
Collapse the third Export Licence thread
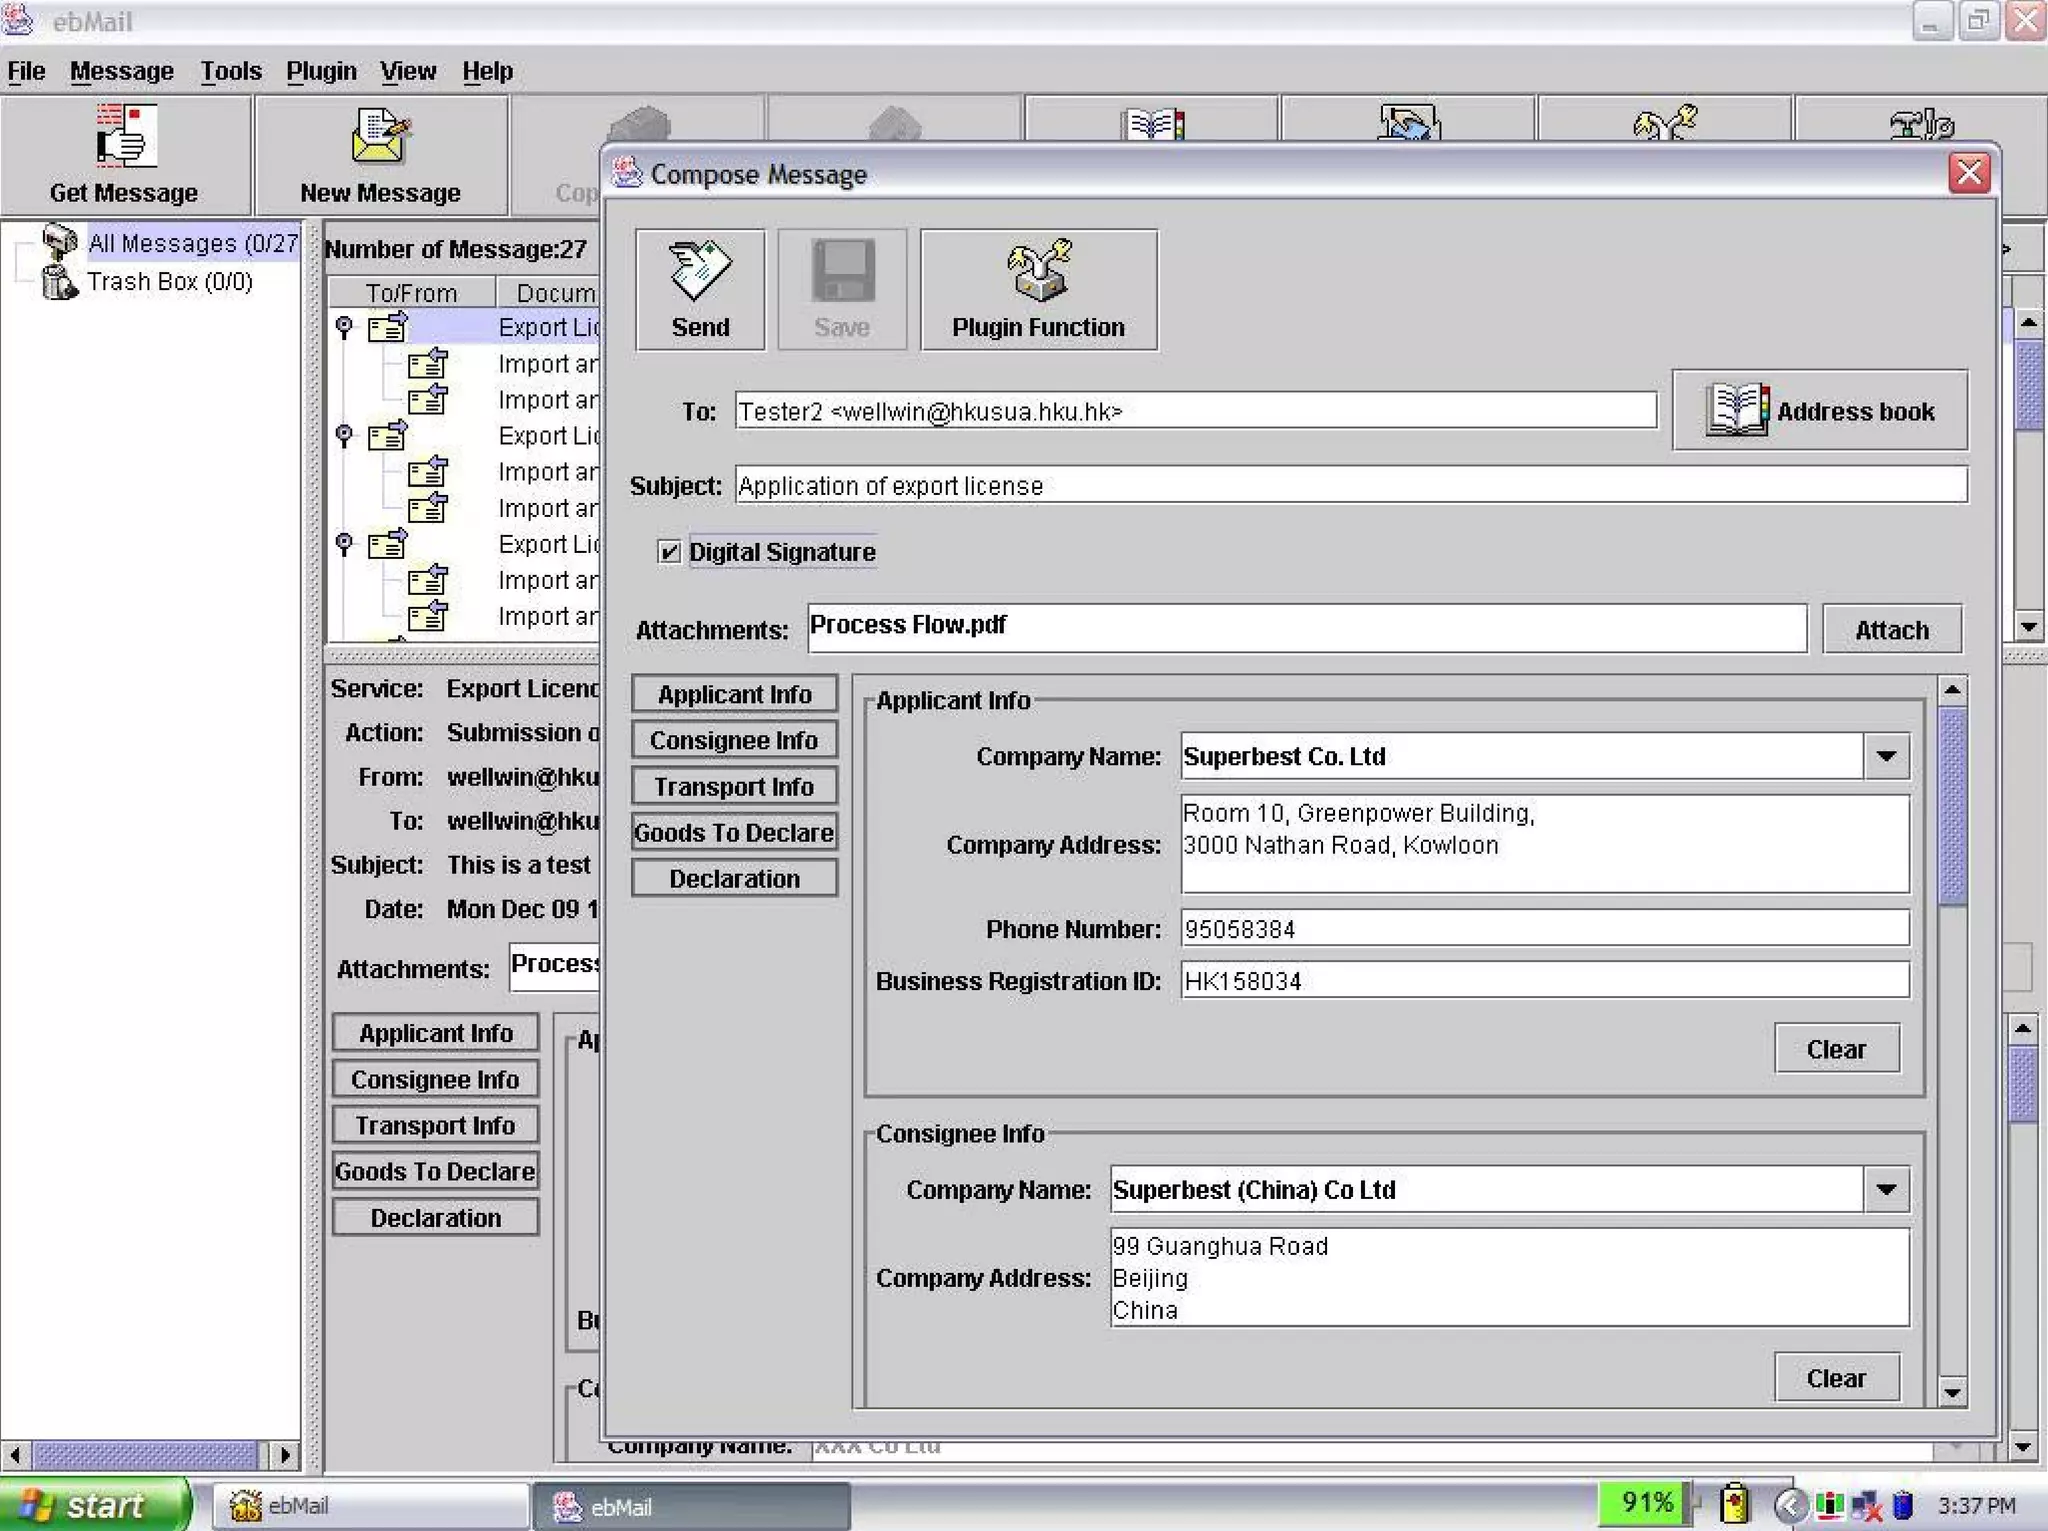tap(344, 544)
